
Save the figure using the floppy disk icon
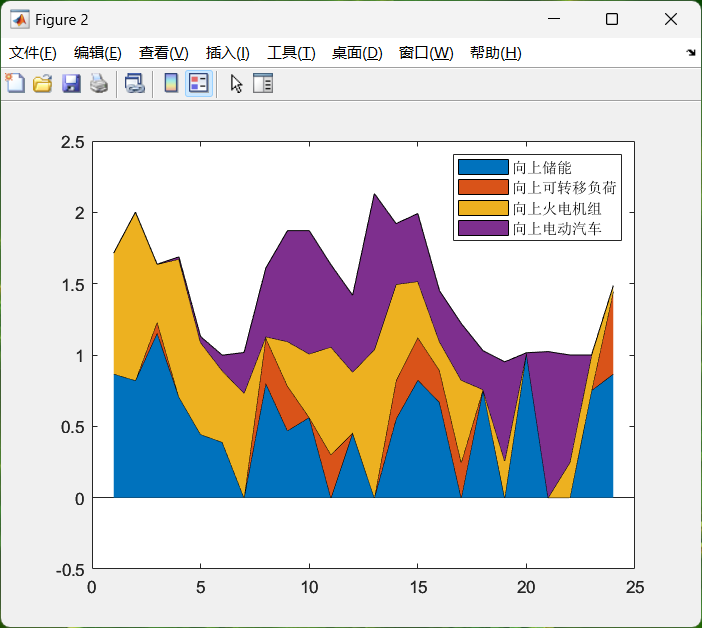click(x=71, y=84)
